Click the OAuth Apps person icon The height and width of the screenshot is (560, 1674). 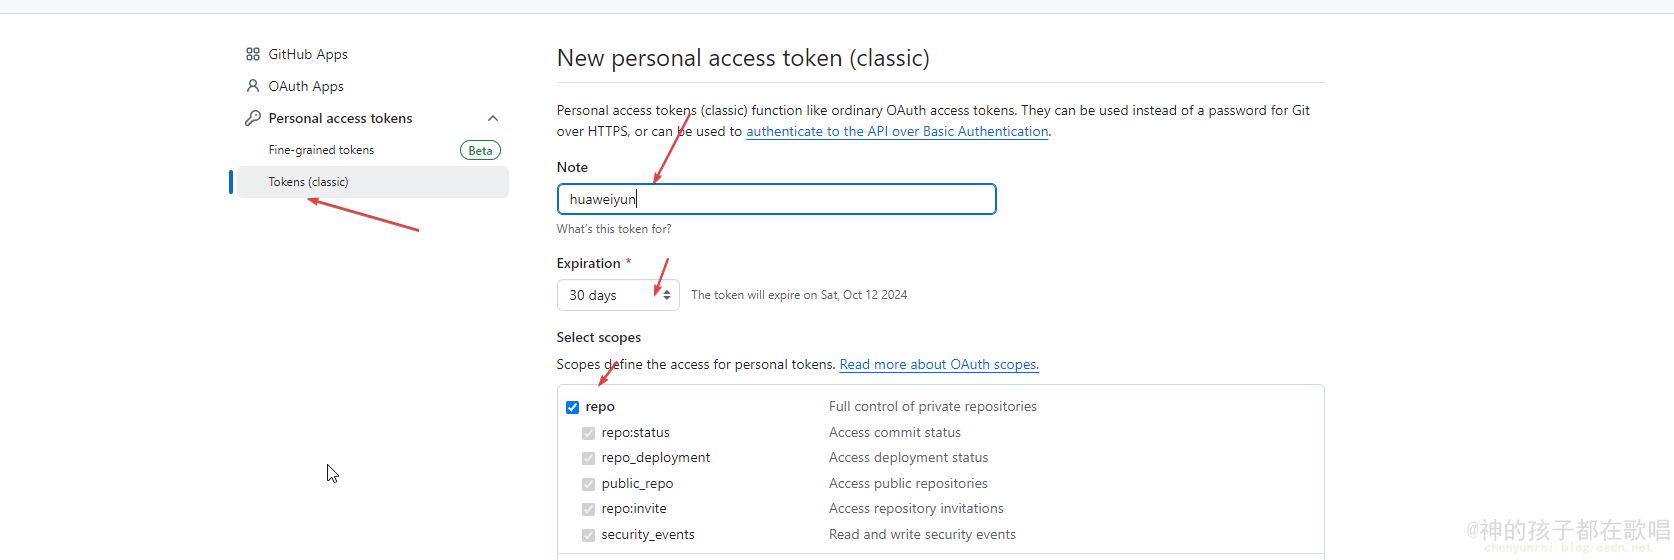(x=253, y=86)
